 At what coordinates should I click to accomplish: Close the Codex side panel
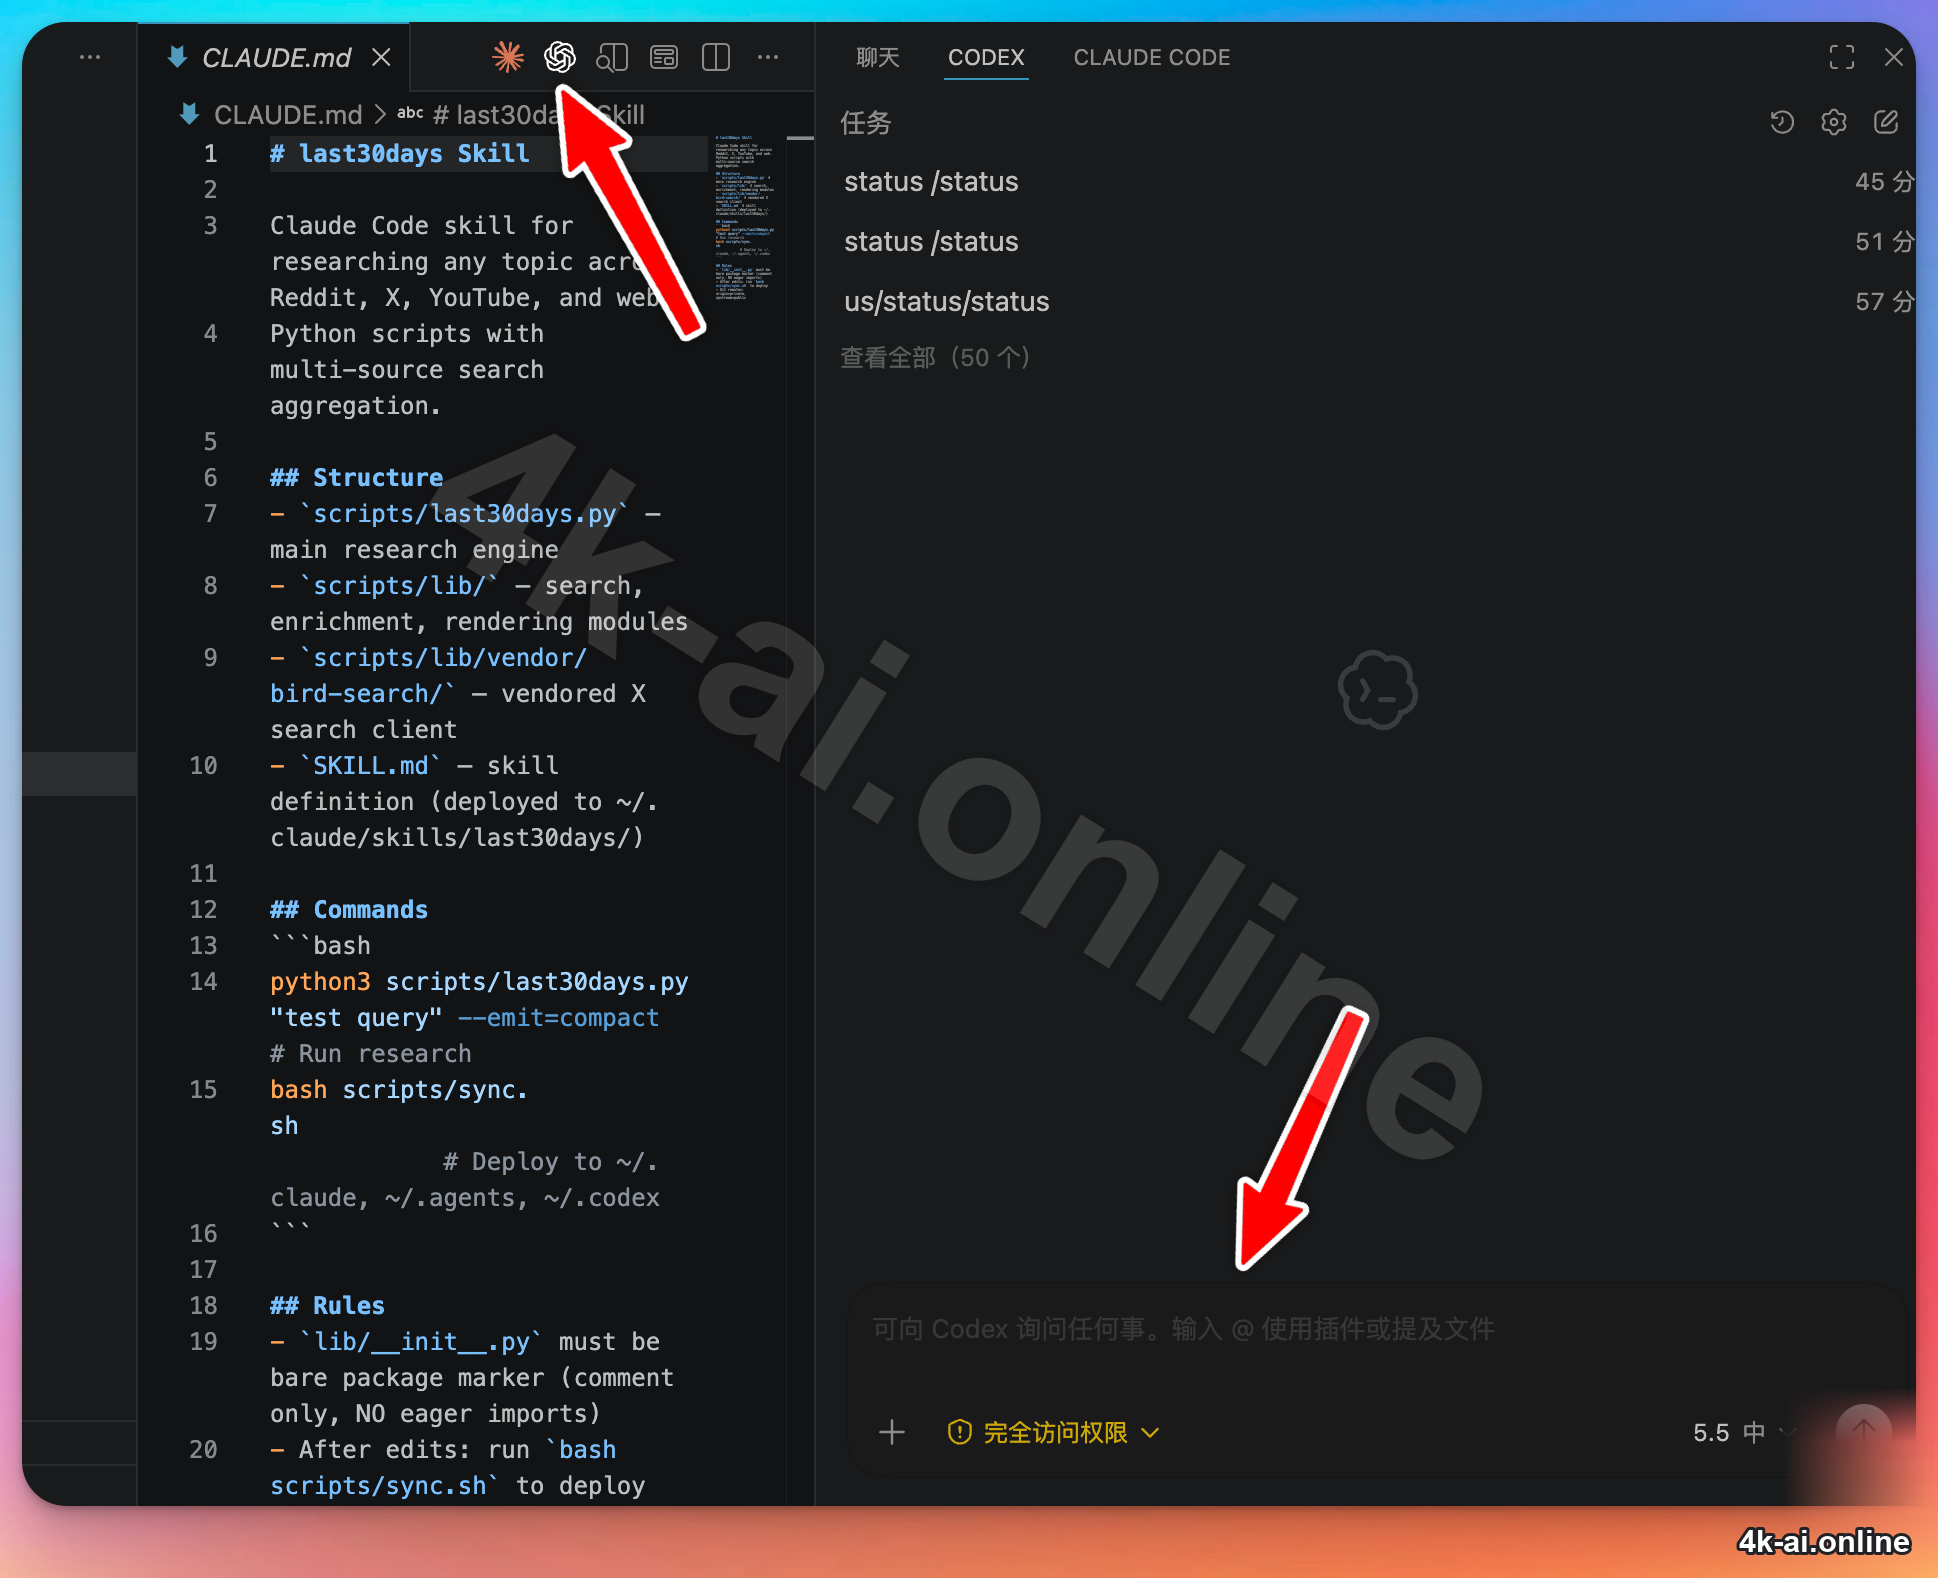click(x=1893, y=57)
